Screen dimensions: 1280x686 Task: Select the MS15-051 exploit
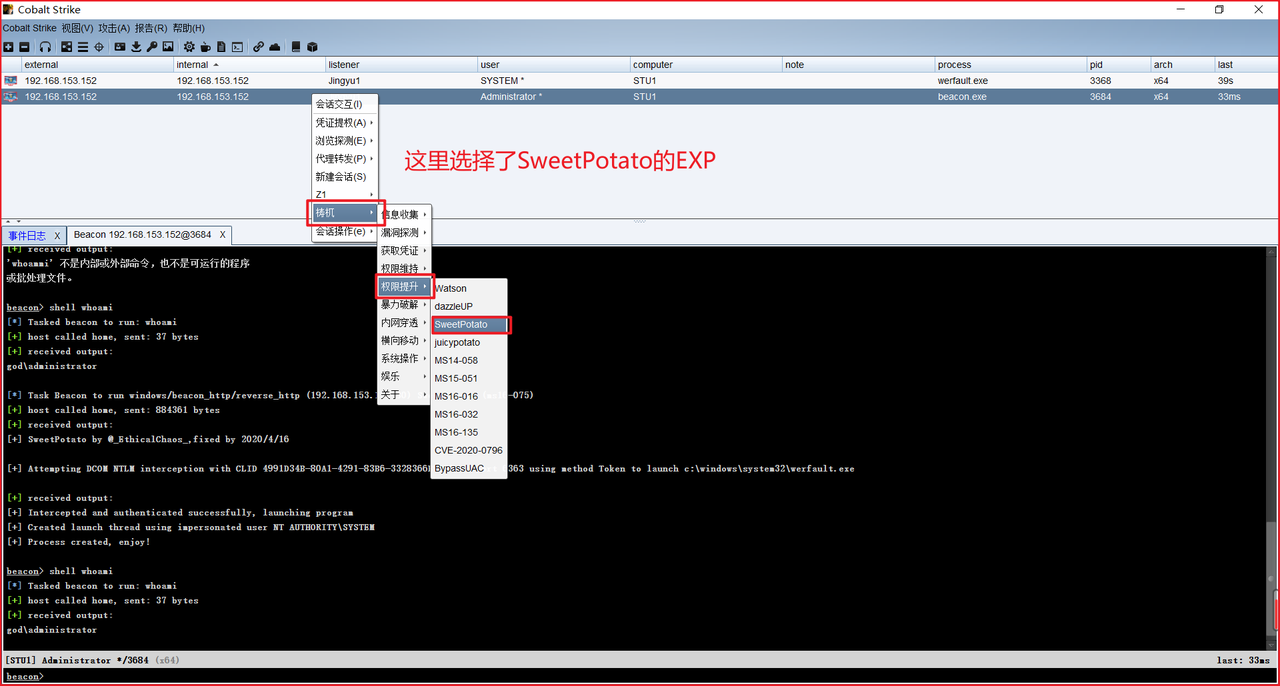tap(469, 378)
